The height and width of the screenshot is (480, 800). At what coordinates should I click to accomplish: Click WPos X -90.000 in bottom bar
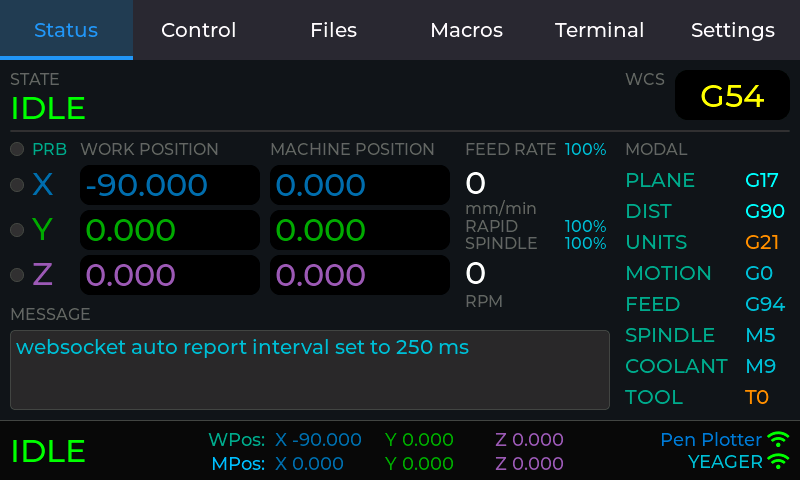(318, 439)
